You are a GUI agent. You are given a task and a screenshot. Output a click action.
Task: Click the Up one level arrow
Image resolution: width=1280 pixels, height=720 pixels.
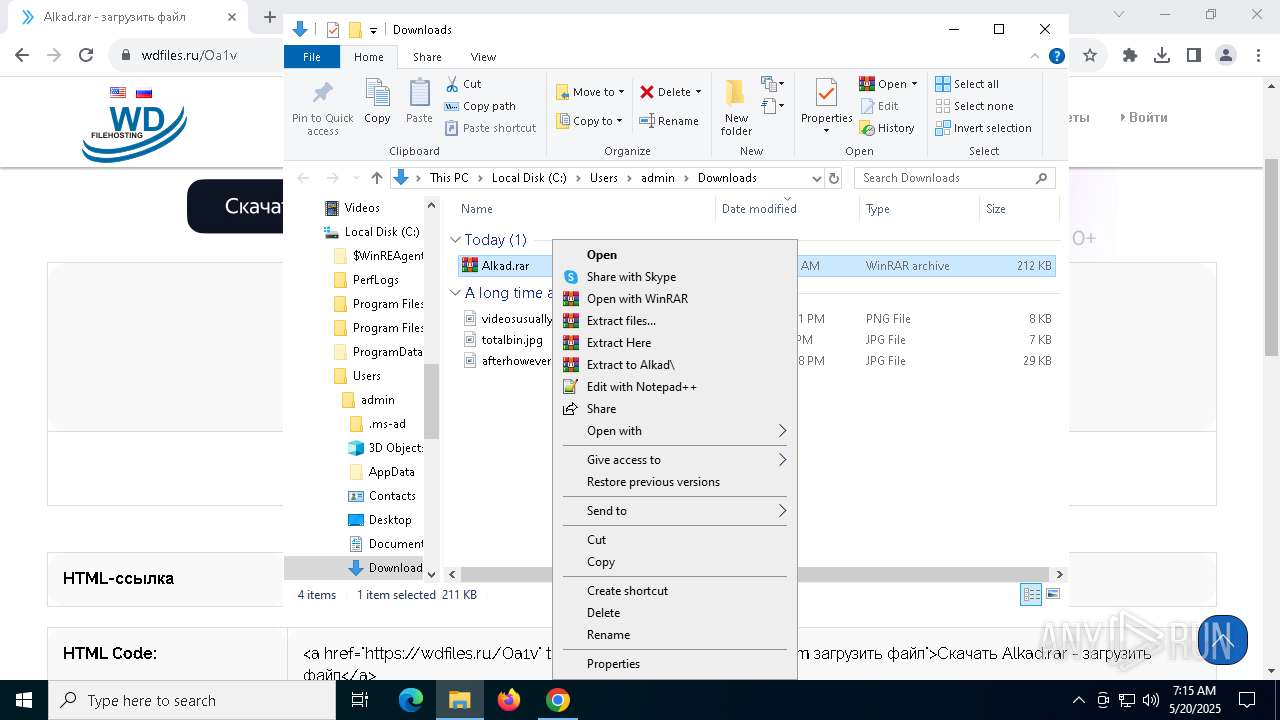376,178
